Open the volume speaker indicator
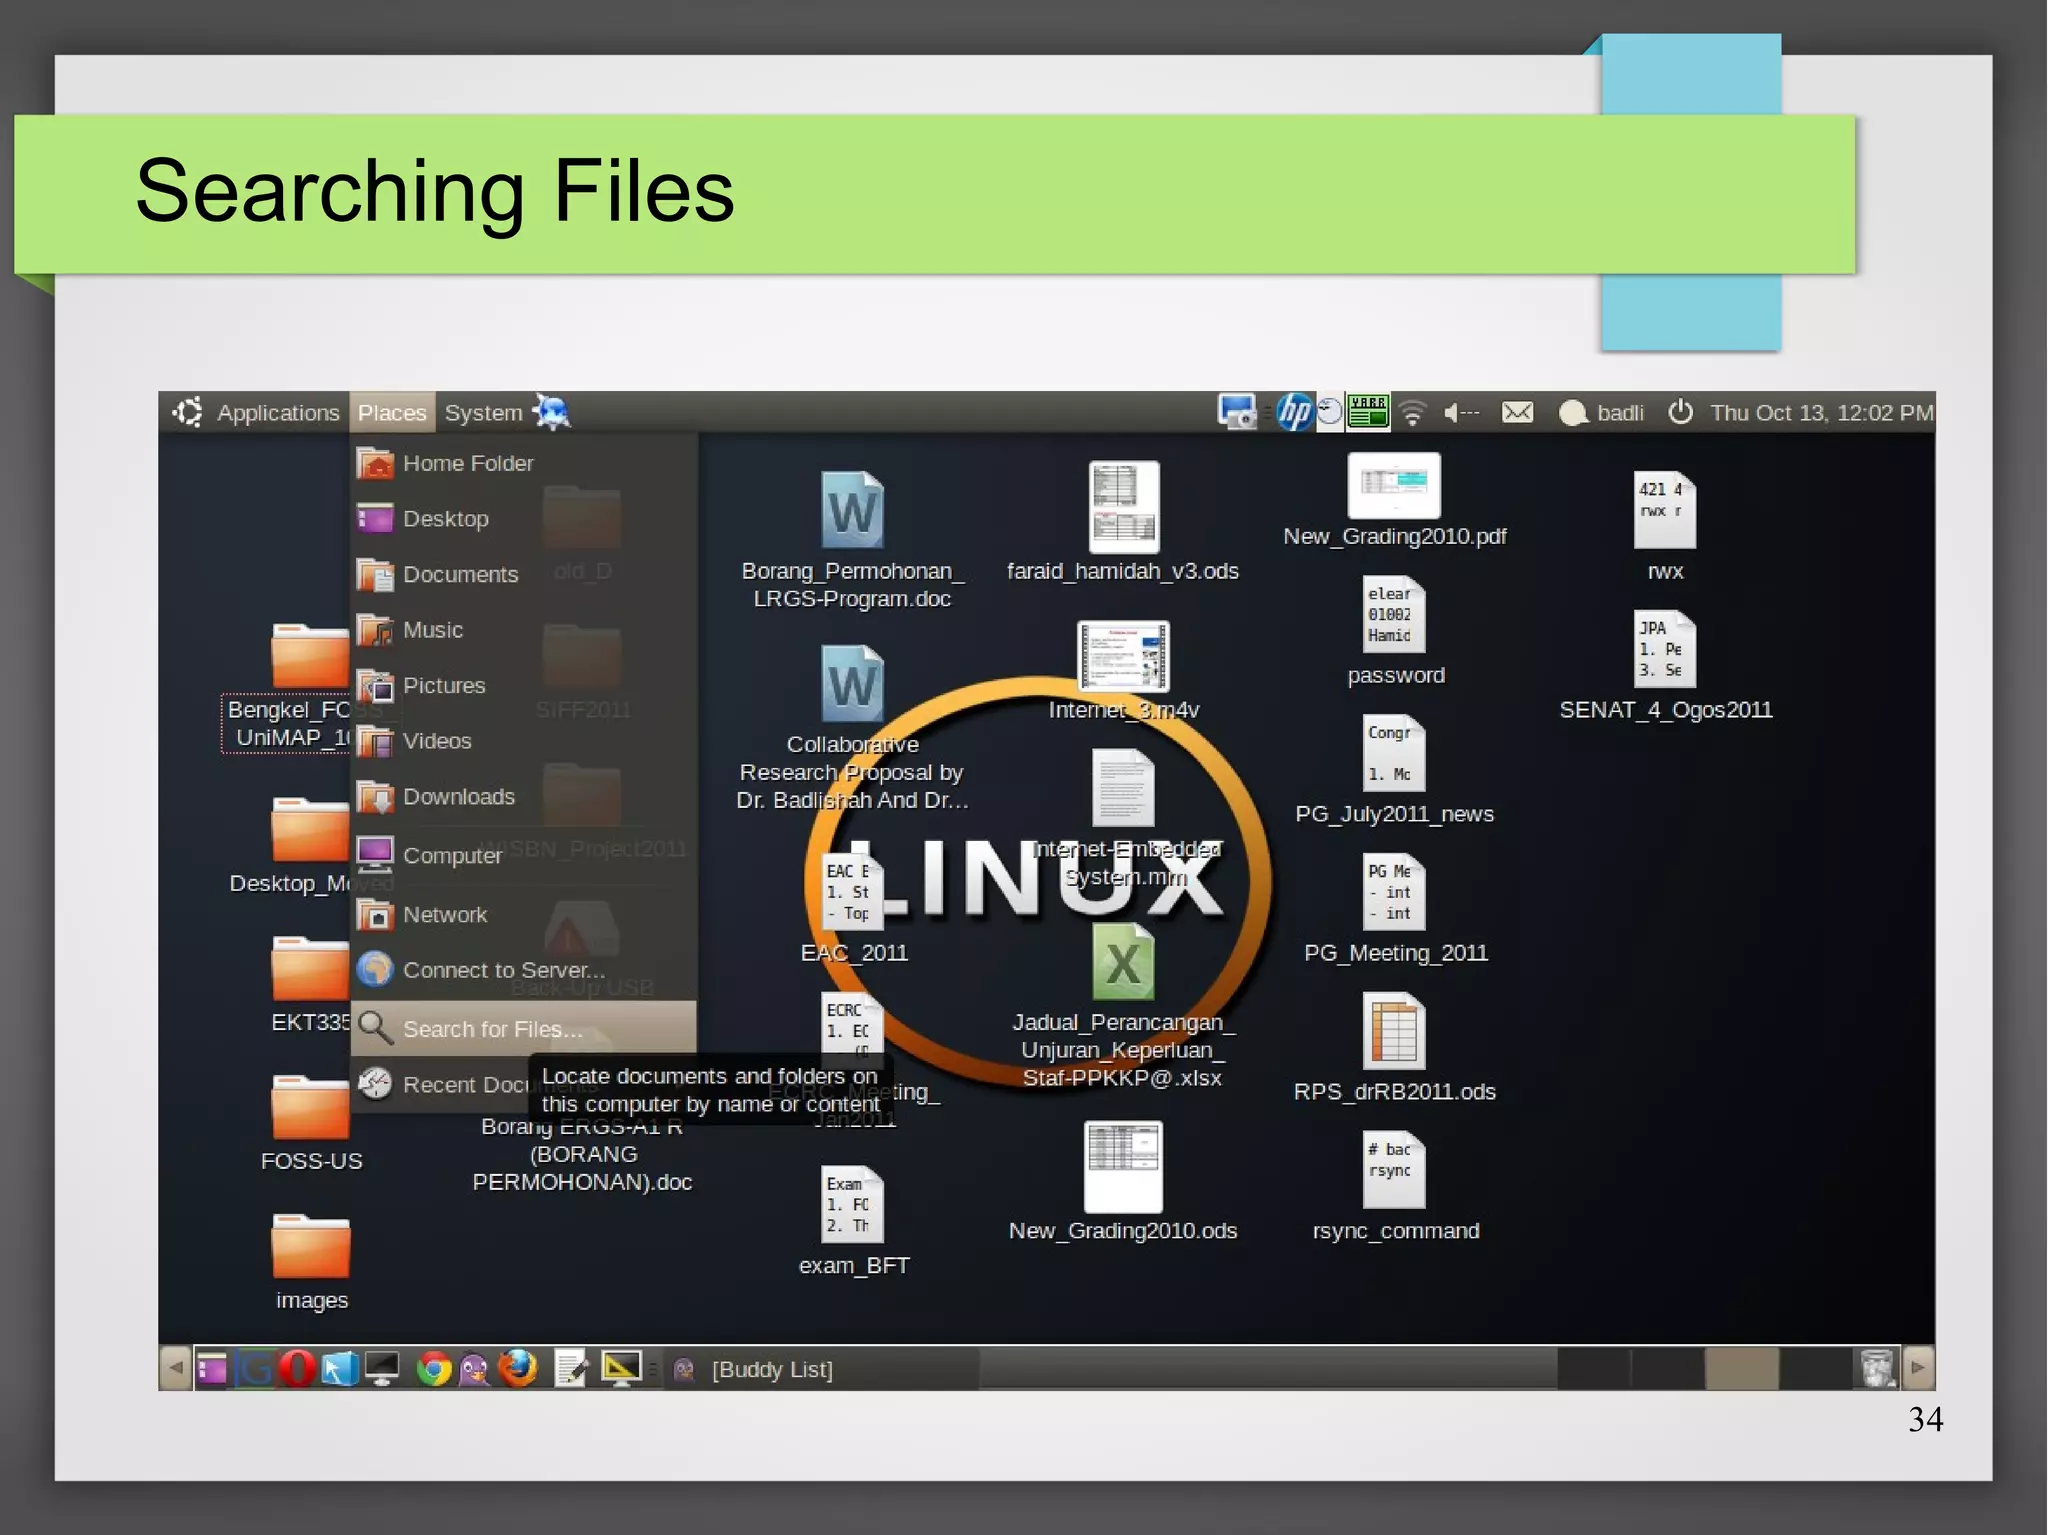The width and height of the screenshot is (2048, 1535). [x=1461, y=413]
